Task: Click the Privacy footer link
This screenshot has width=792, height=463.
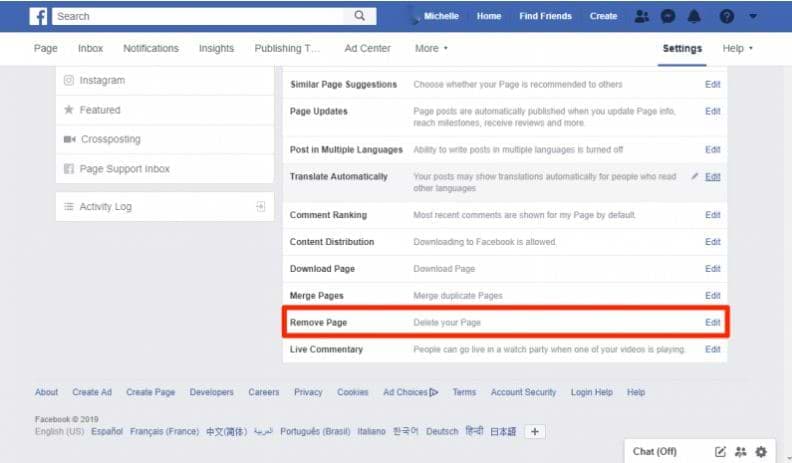Action: click(308, 392)
